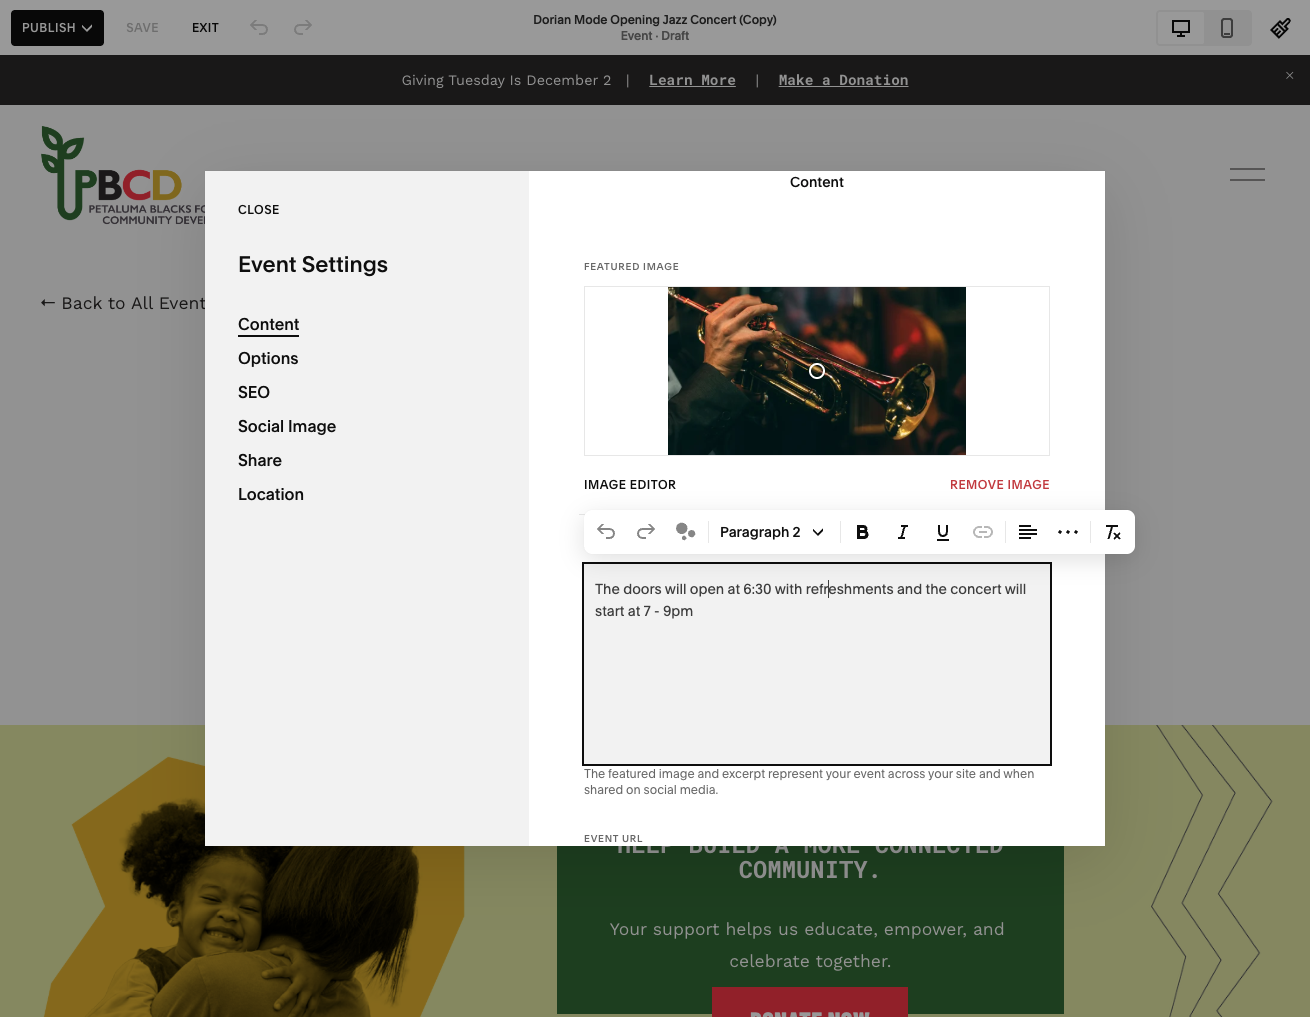This screenshot has width=1310, height=1017.
Task: Toggle underline formatting
Action: (942, 532)
